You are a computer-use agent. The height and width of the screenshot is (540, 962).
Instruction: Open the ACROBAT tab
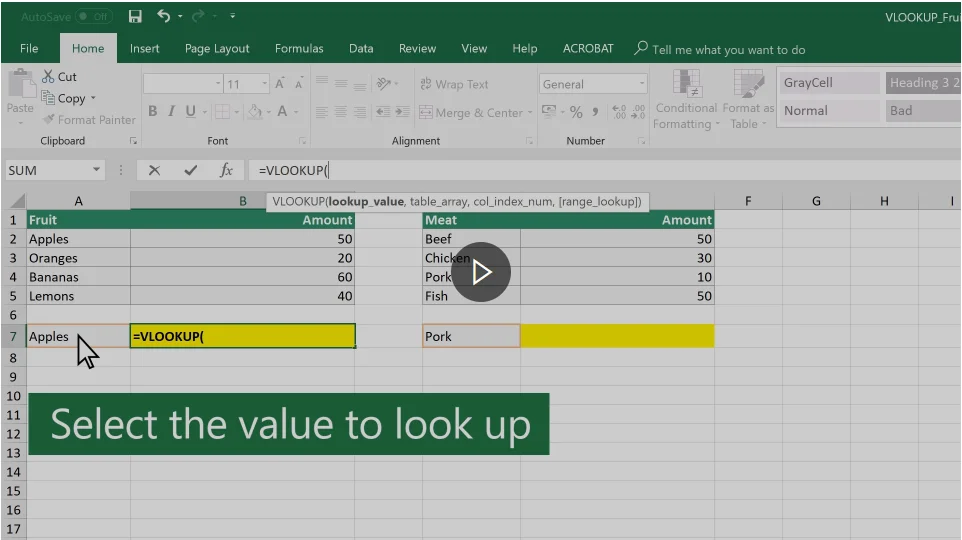click(588, 48)
